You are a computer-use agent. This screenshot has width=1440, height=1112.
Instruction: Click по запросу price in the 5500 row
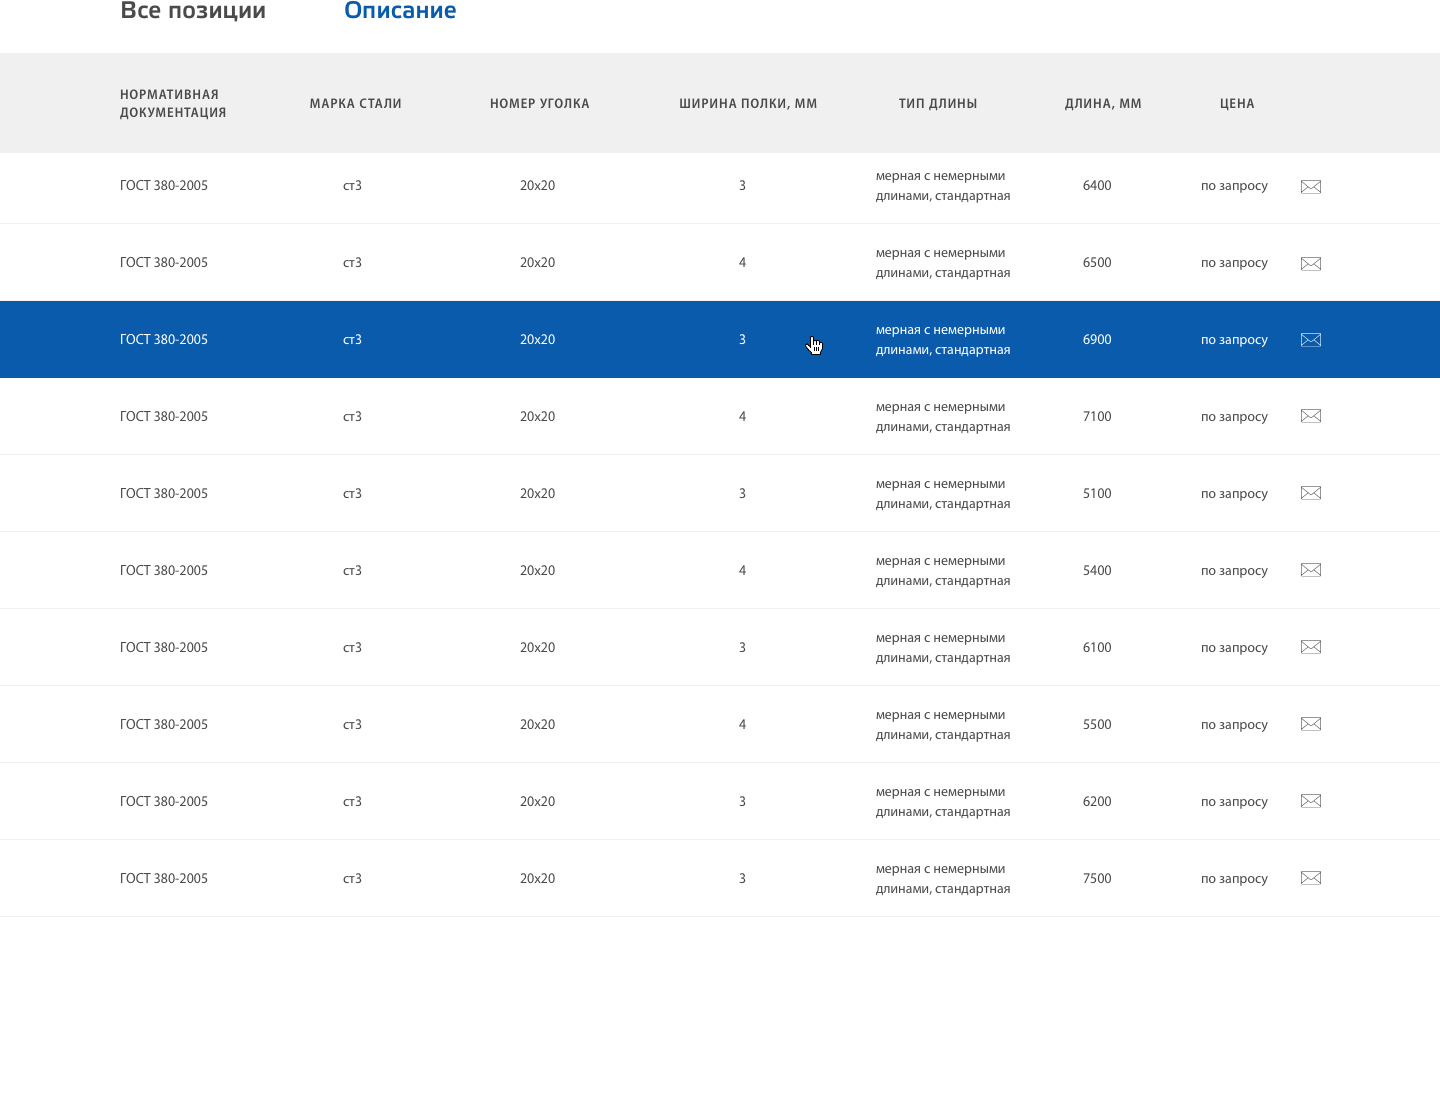[x=1234, y=725]
